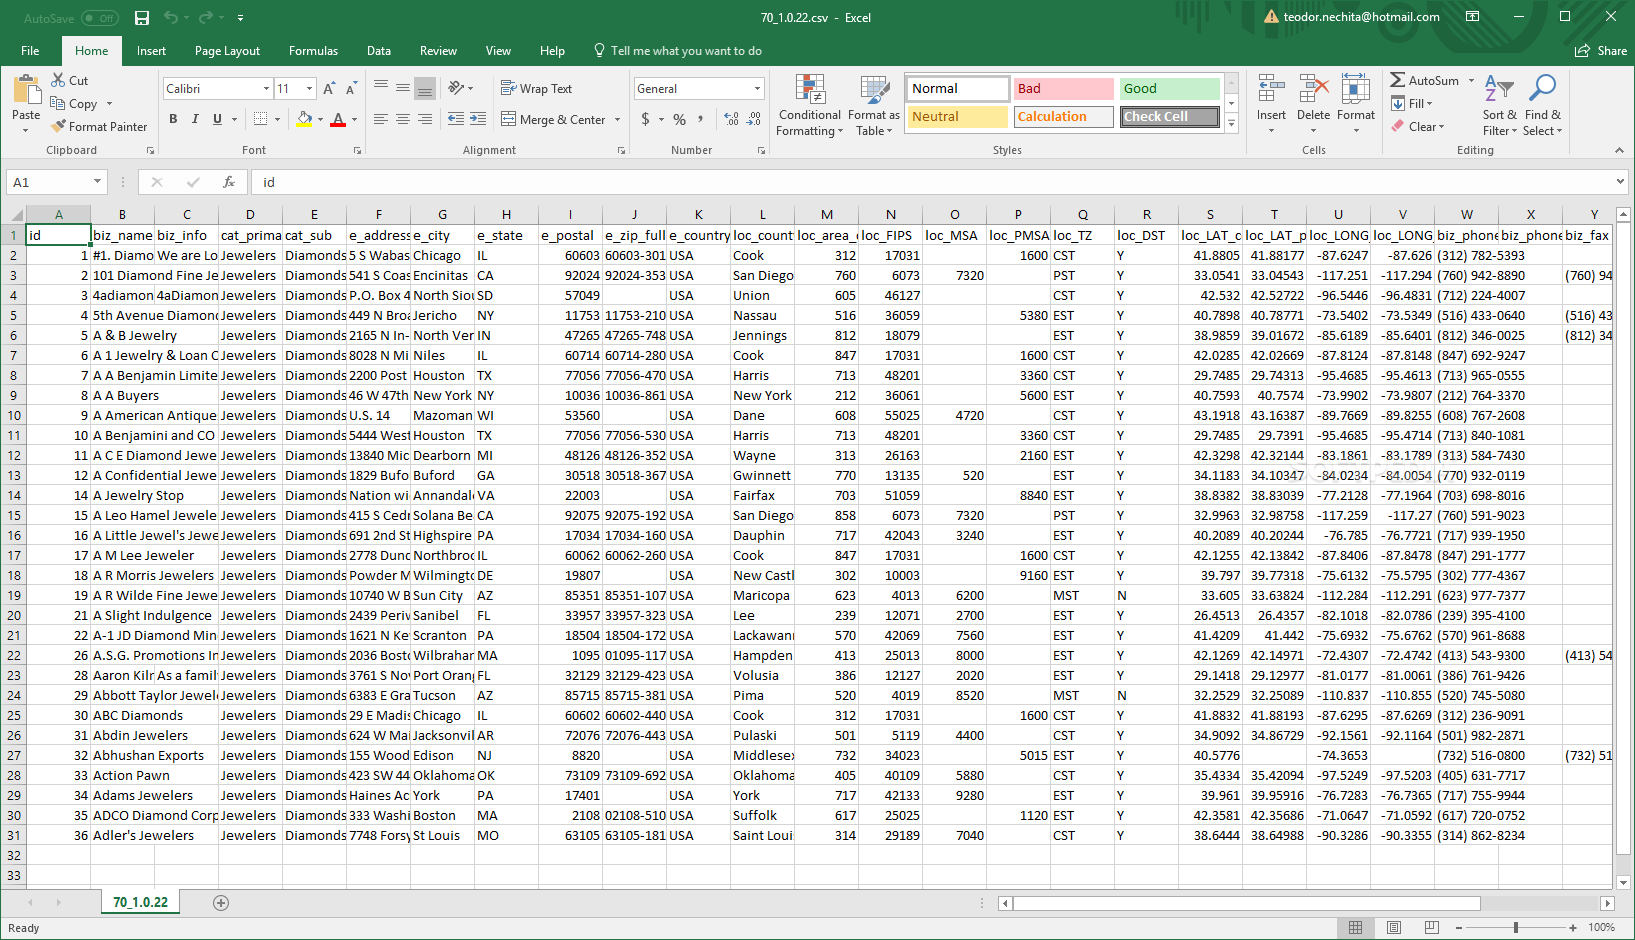Click Format as Table button

pos(874,105)
